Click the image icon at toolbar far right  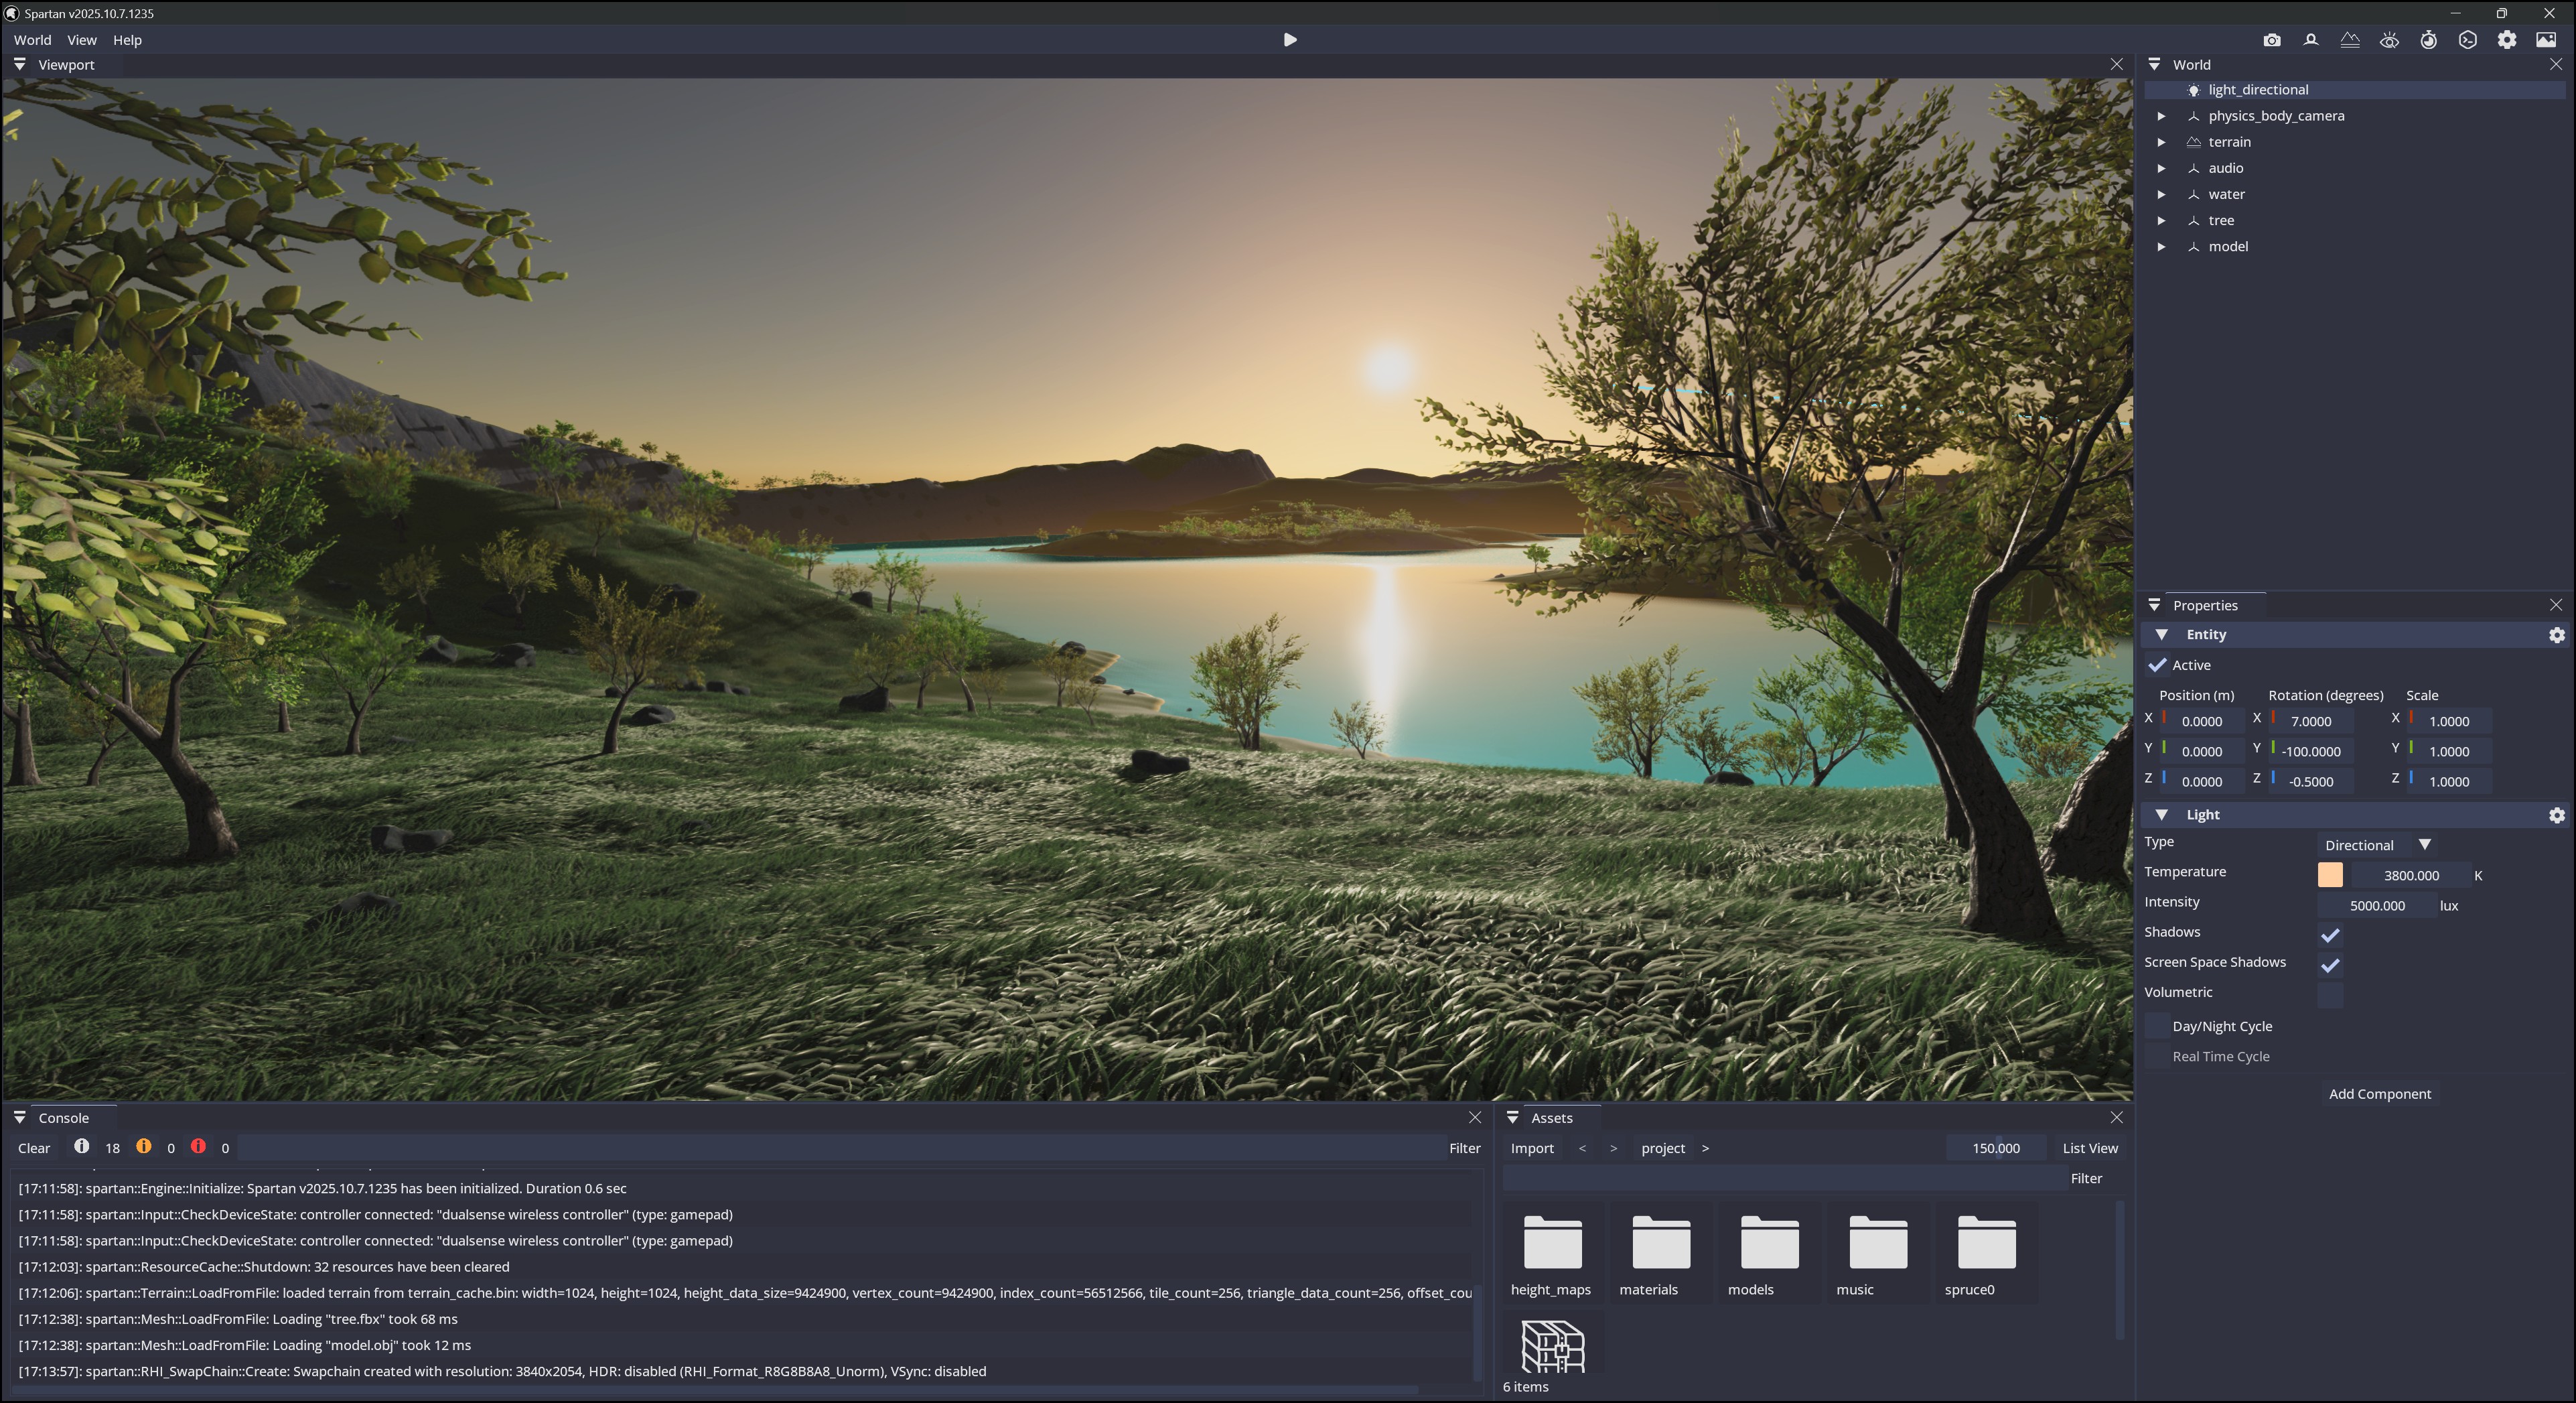point(2545,40)
